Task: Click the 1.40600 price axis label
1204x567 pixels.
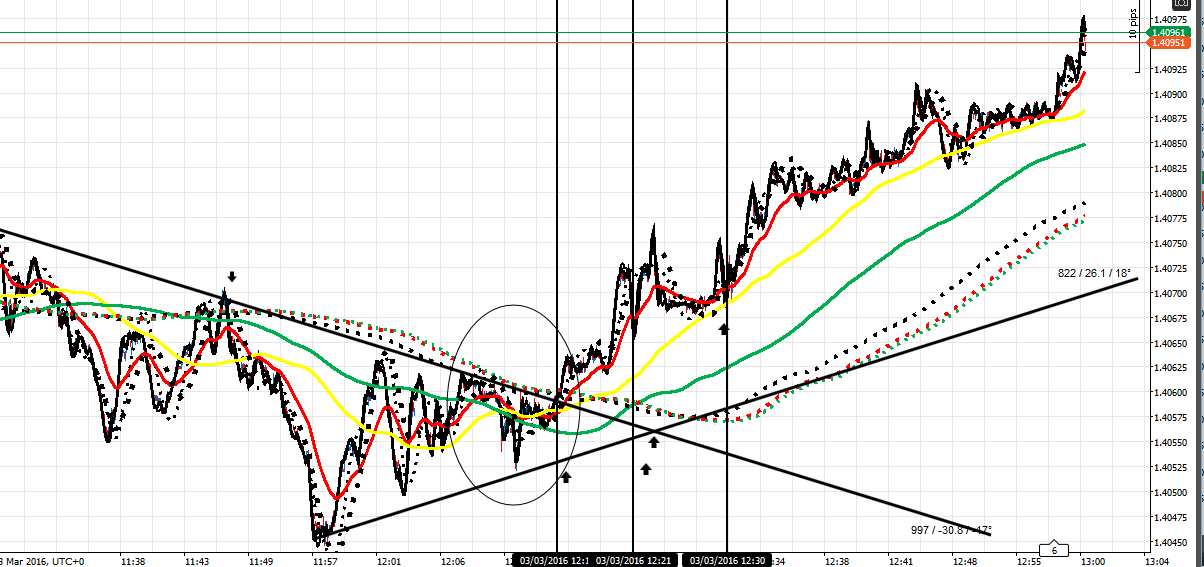Action: 1170,393
